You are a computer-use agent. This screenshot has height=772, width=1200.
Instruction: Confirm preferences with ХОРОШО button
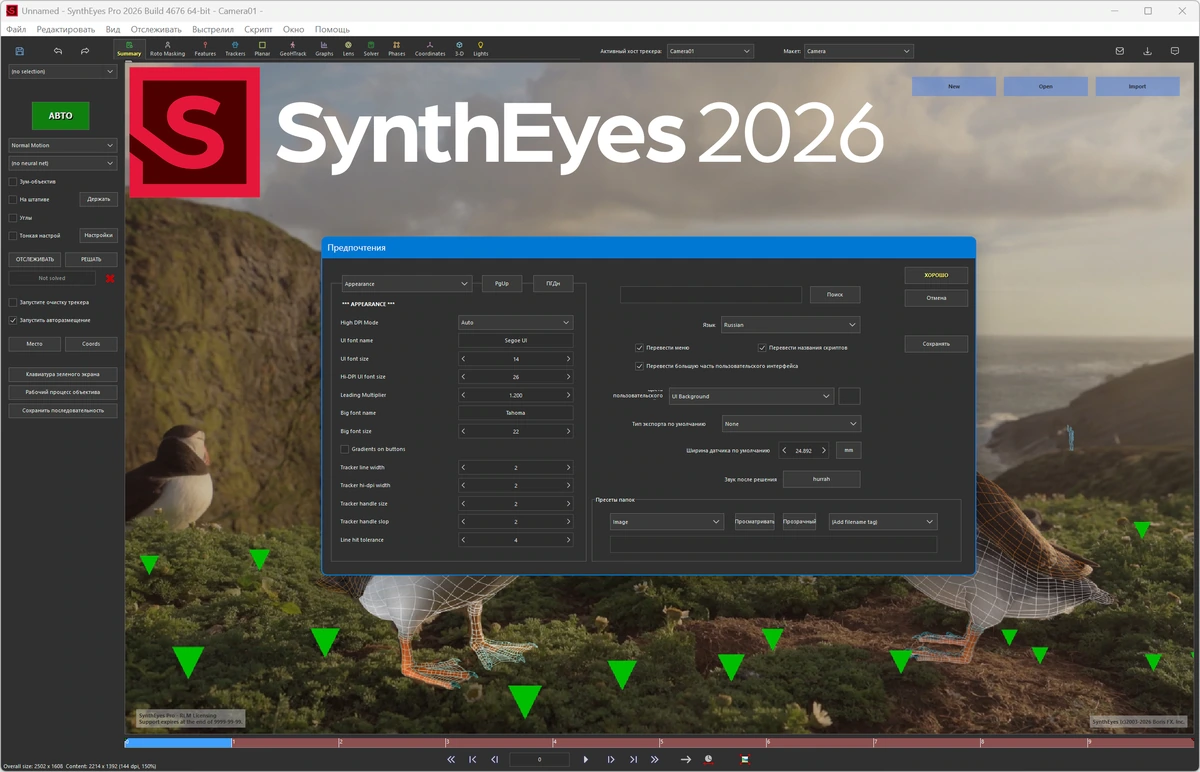[x=936, y=275]
